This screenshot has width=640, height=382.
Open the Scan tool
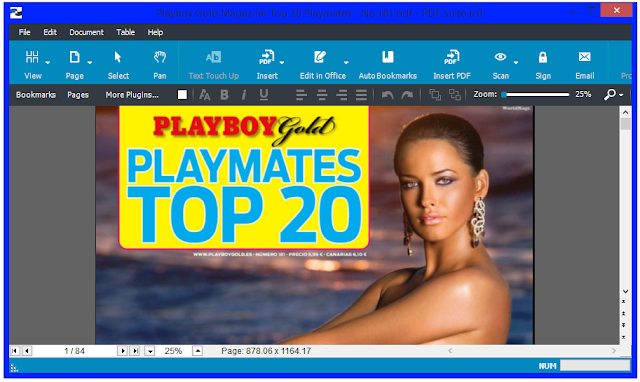pyautogui.click(x=500, y=64)
